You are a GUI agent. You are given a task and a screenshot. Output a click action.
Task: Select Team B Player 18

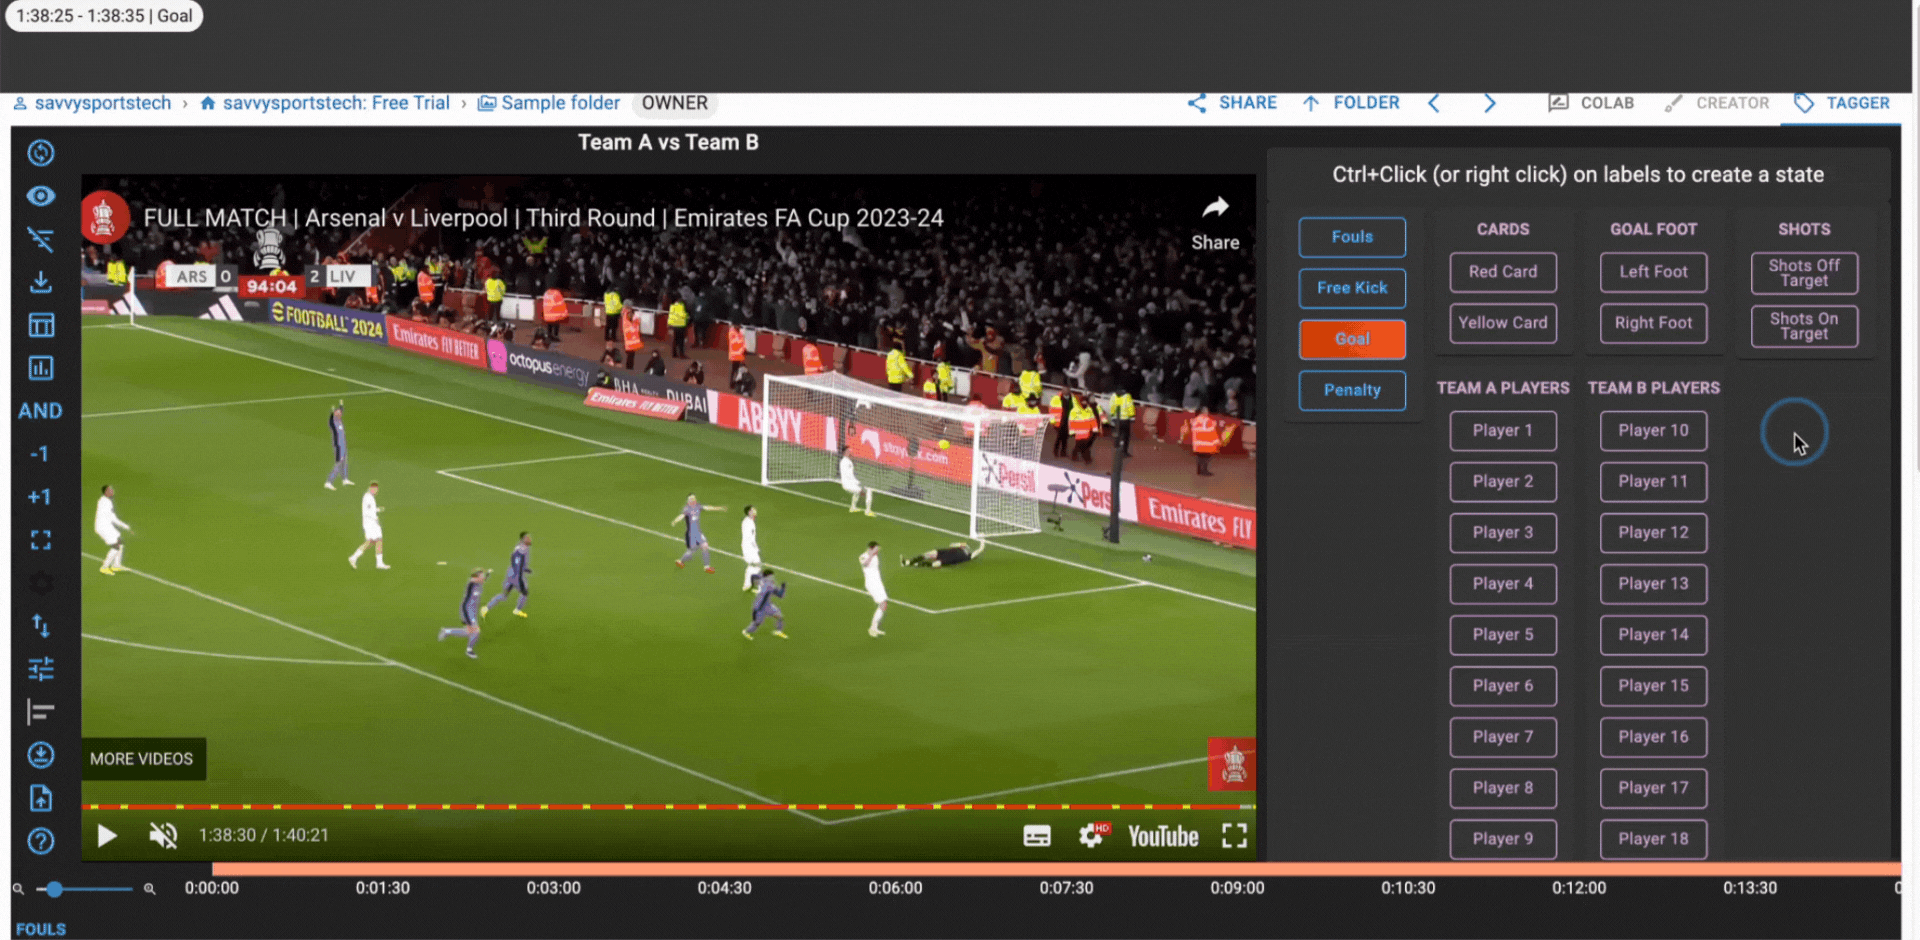pos(1653,839)
